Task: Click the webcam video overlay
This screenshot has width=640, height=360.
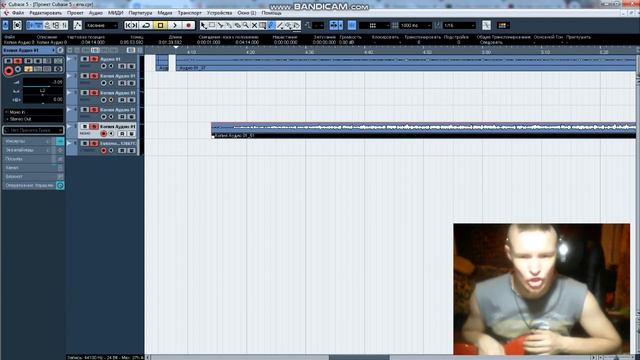Action: (542, 289)
